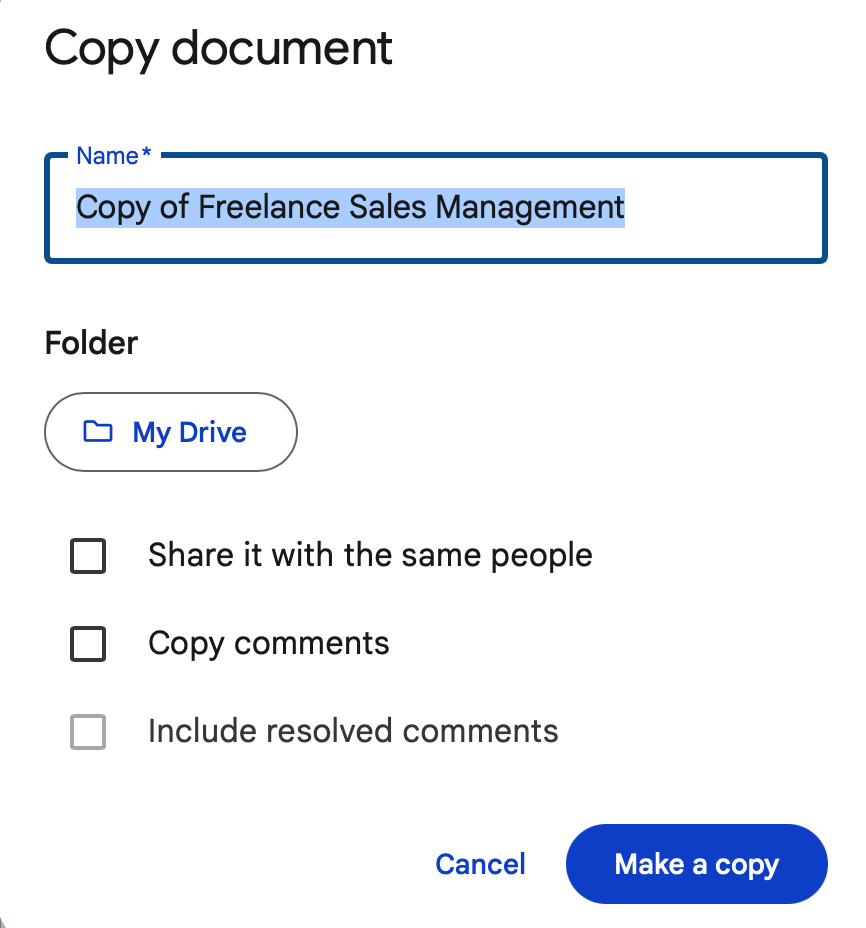
Task: Click the "My Drive" text label
Action: click(189, 432)
